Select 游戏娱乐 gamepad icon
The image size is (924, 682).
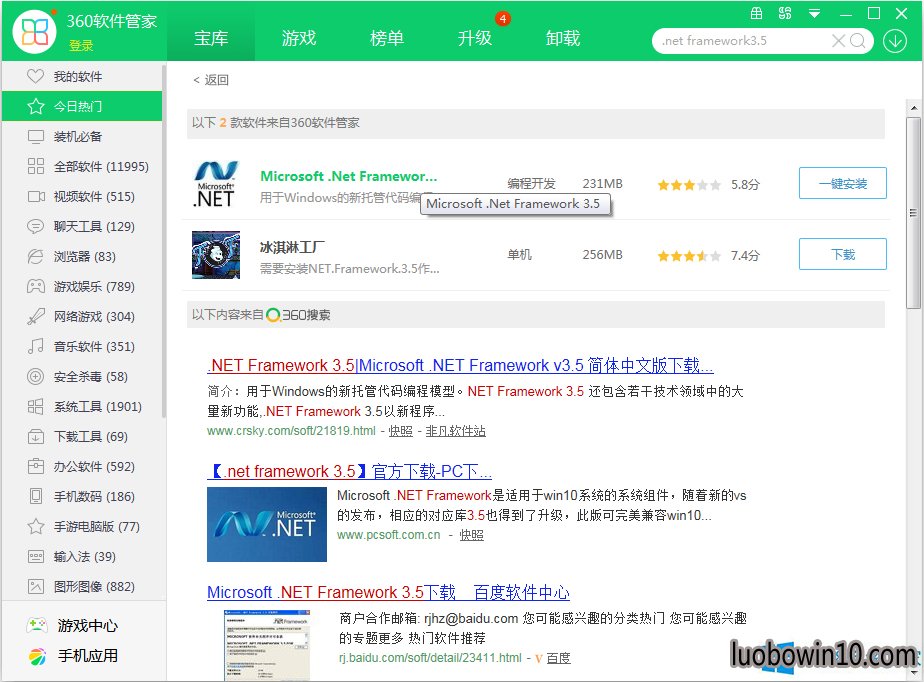[36, 286]
